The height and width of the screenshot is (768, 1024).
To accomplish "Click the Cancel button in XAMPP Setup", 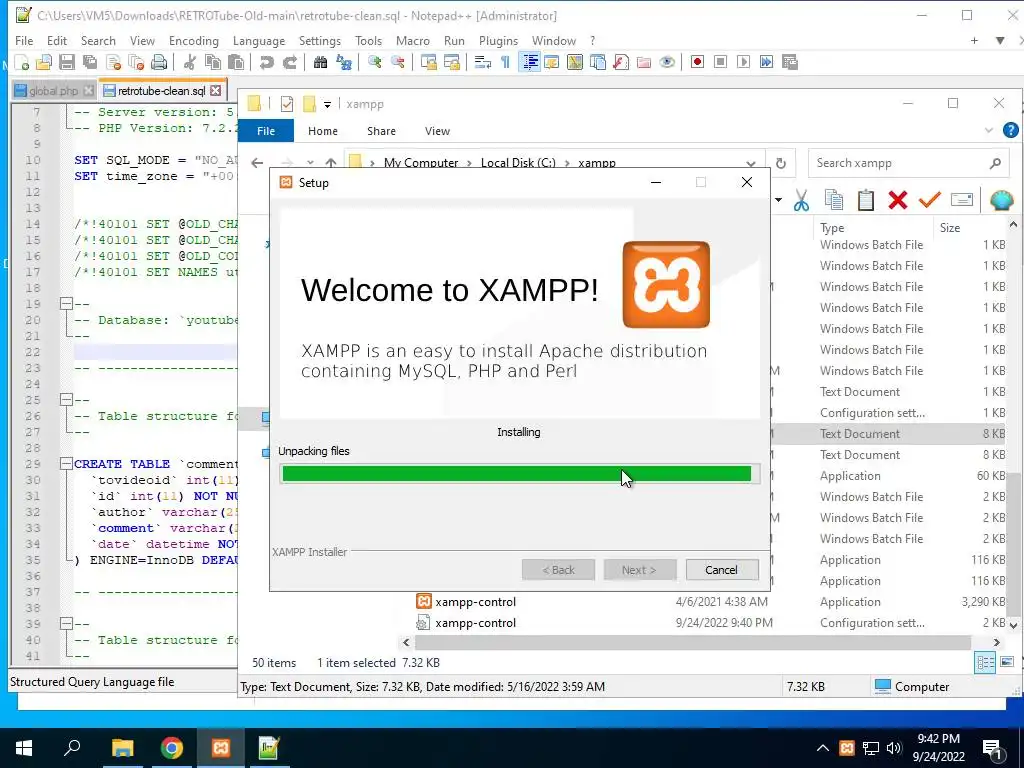I will point(722,570).
